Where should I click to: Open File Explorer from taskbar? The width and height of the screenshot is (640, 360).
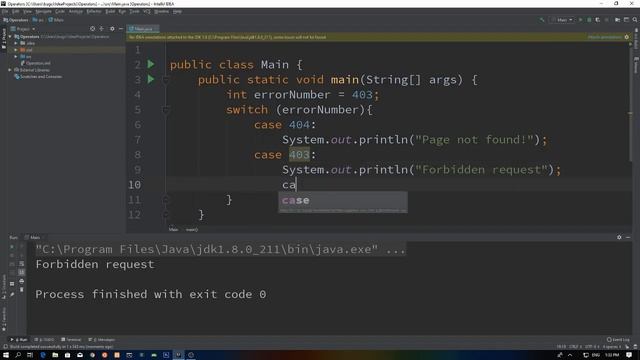click(x=55, y=355)
